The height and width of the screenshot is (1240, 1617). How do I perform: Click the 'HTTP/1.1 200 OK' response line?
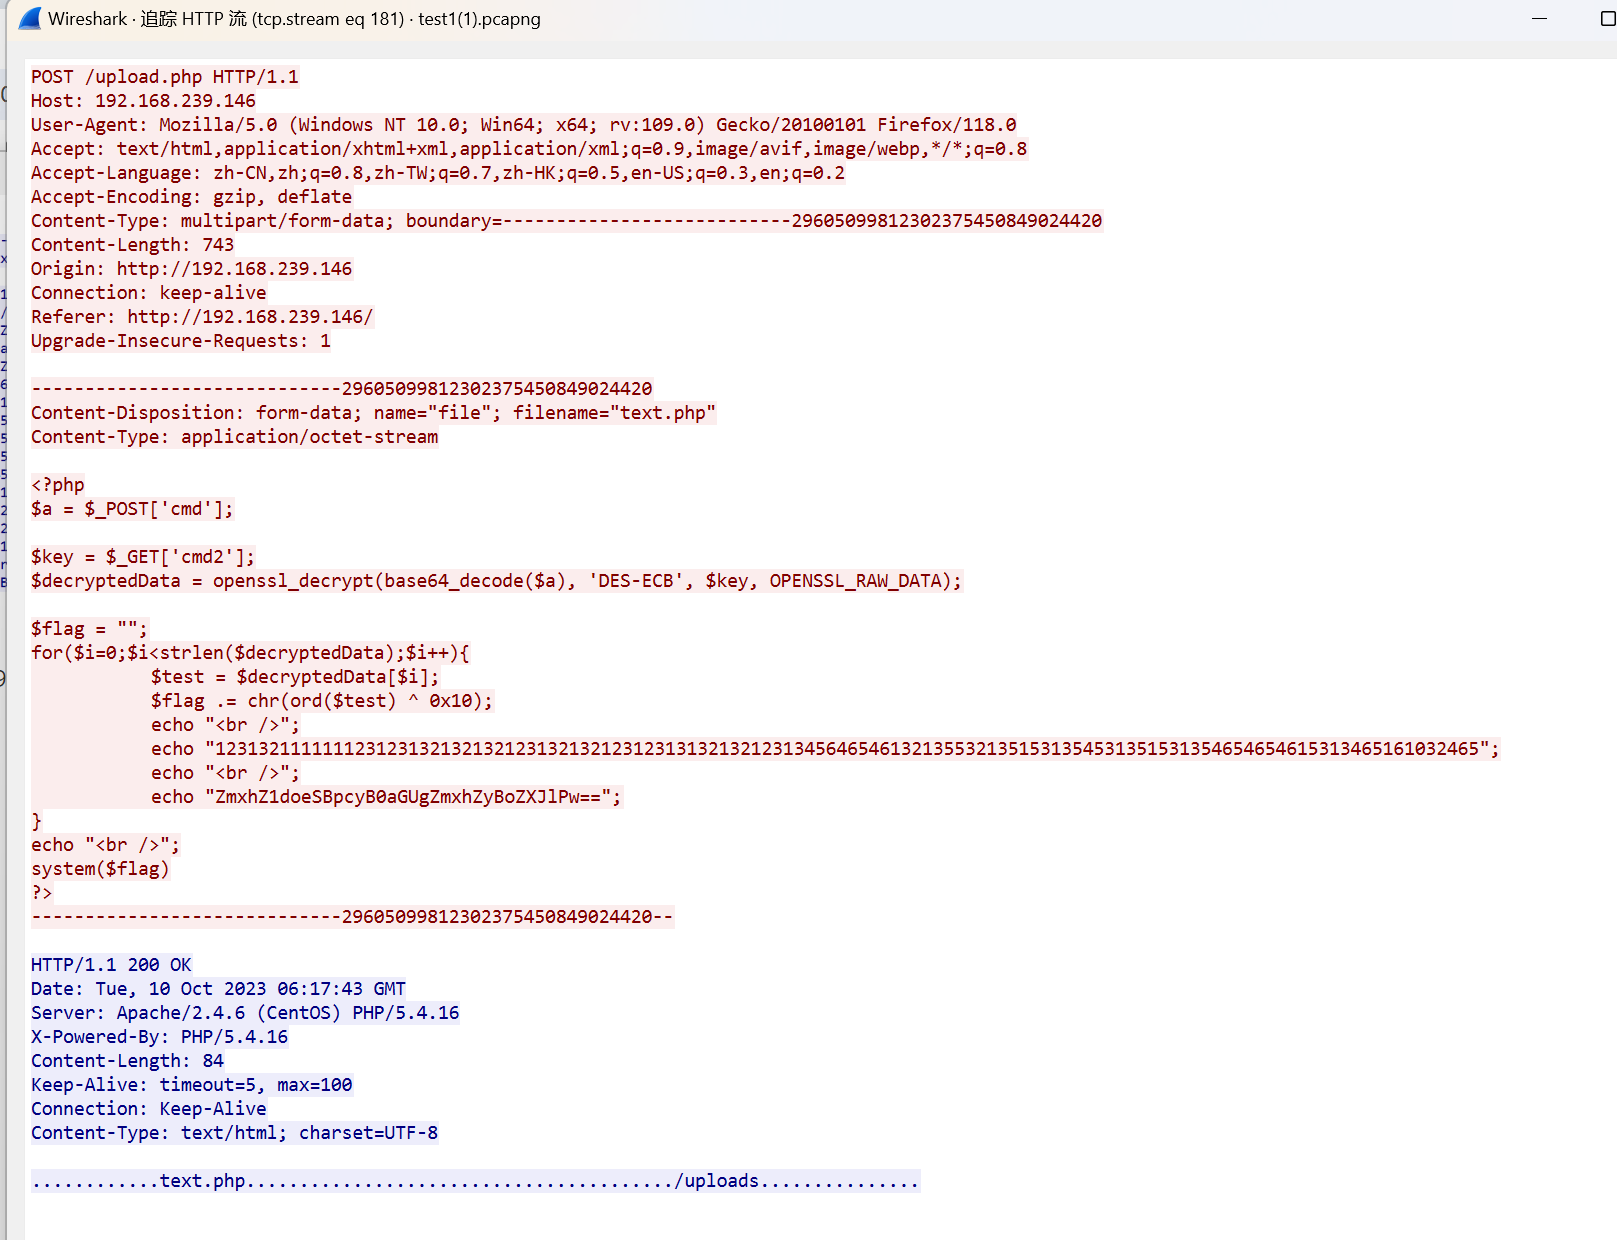tap(111, 965)
